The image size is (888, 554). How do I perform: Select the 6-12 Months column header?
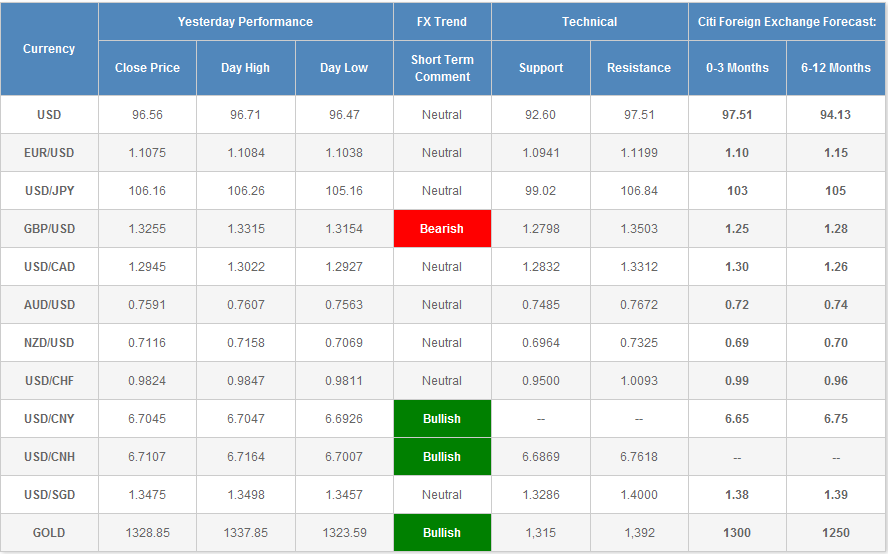point(835,68)
